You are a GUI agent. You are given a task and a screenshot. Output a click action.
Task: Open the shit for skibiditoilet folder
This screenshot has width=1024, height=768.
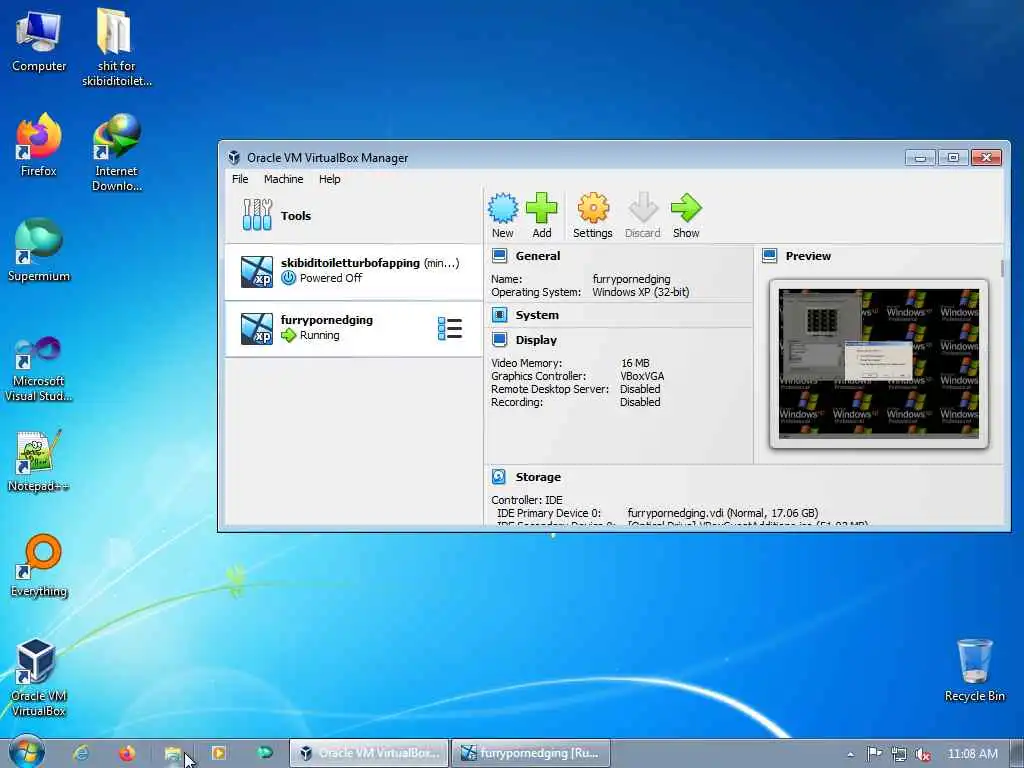[116, 47]
